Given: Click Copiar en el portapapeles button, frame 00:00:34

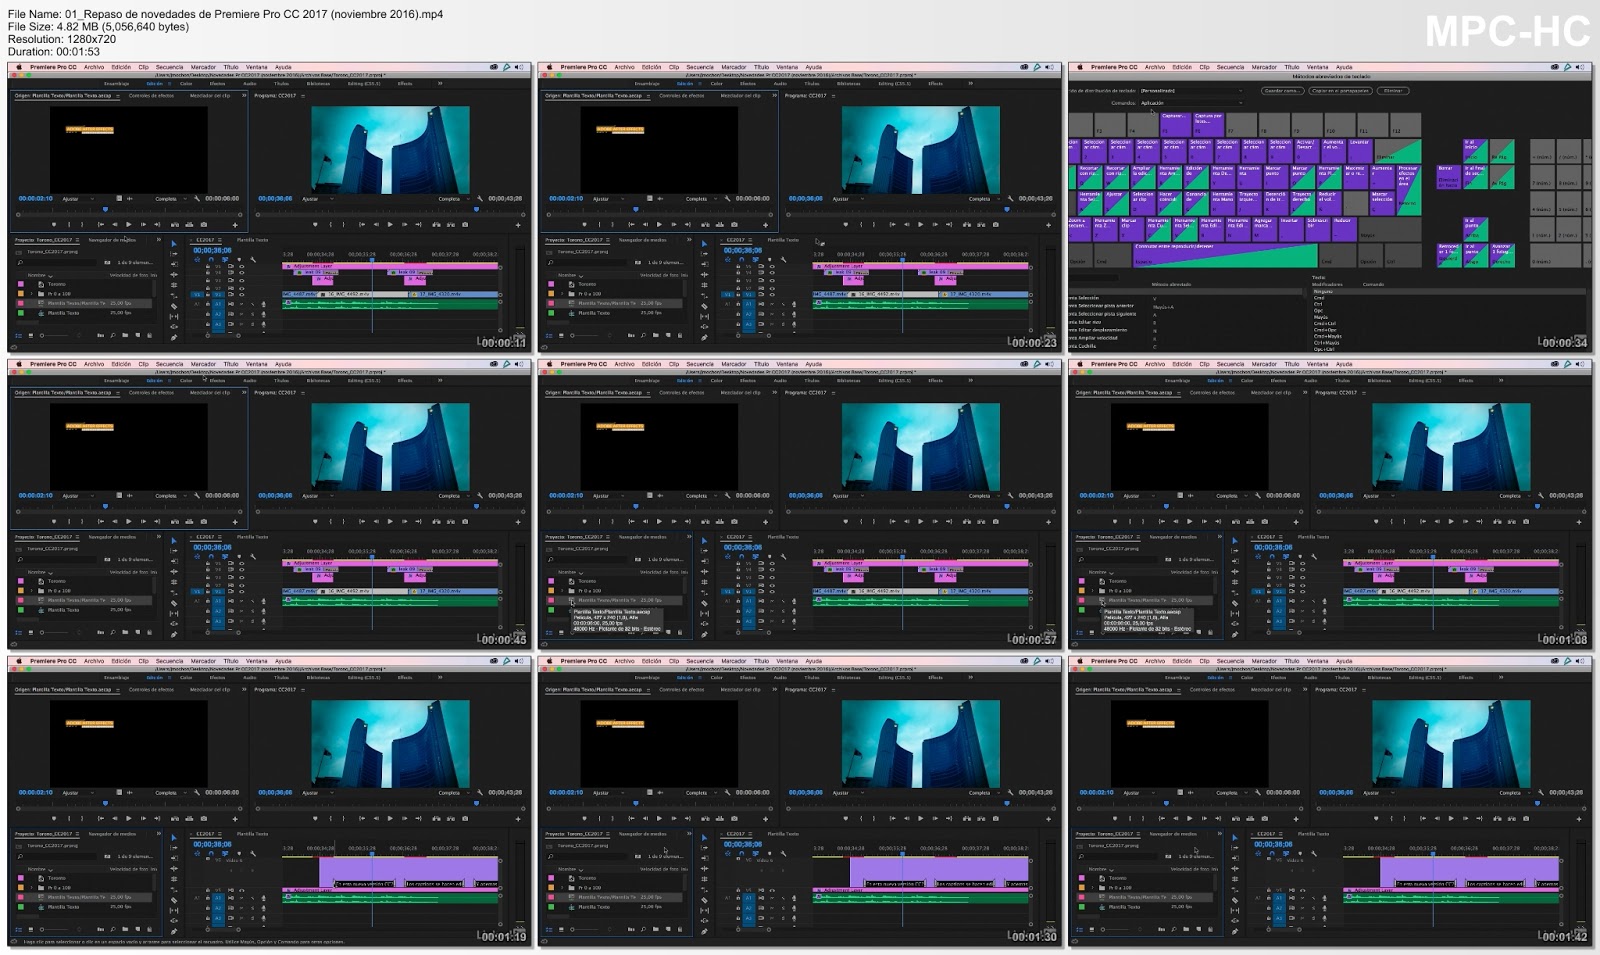Looking at the screenshot, I should tap(1340, 91).
